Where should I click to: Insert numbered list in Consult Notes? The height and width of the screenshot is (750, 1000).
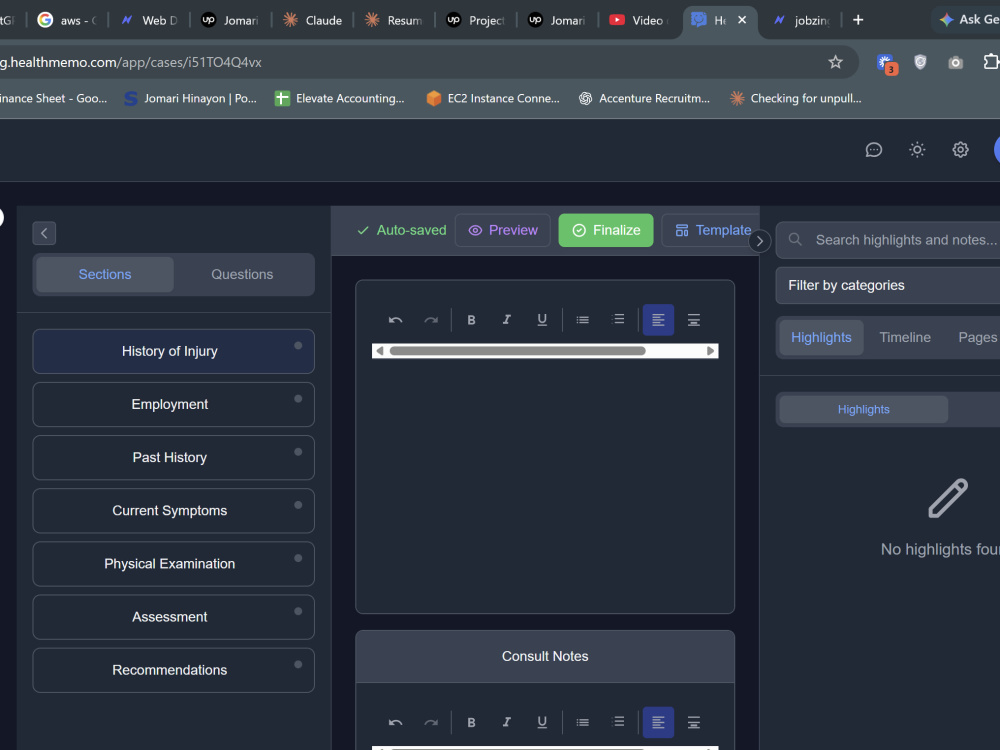618,723
